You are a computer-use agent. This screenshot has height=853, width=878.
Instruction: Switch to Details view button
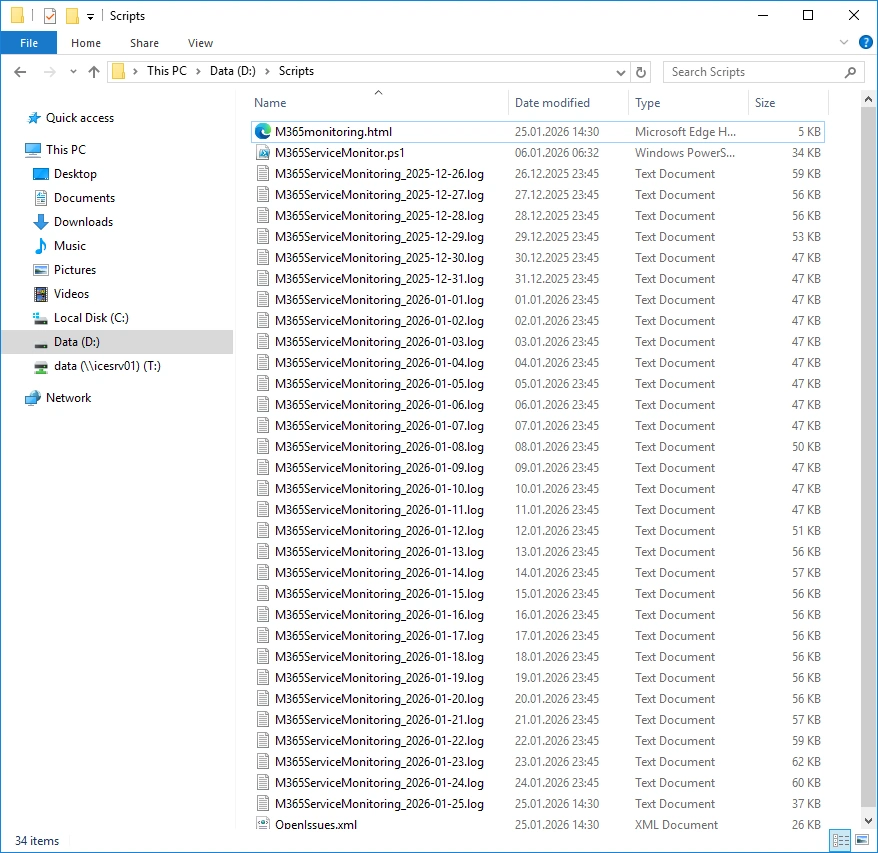coord(840,841)
